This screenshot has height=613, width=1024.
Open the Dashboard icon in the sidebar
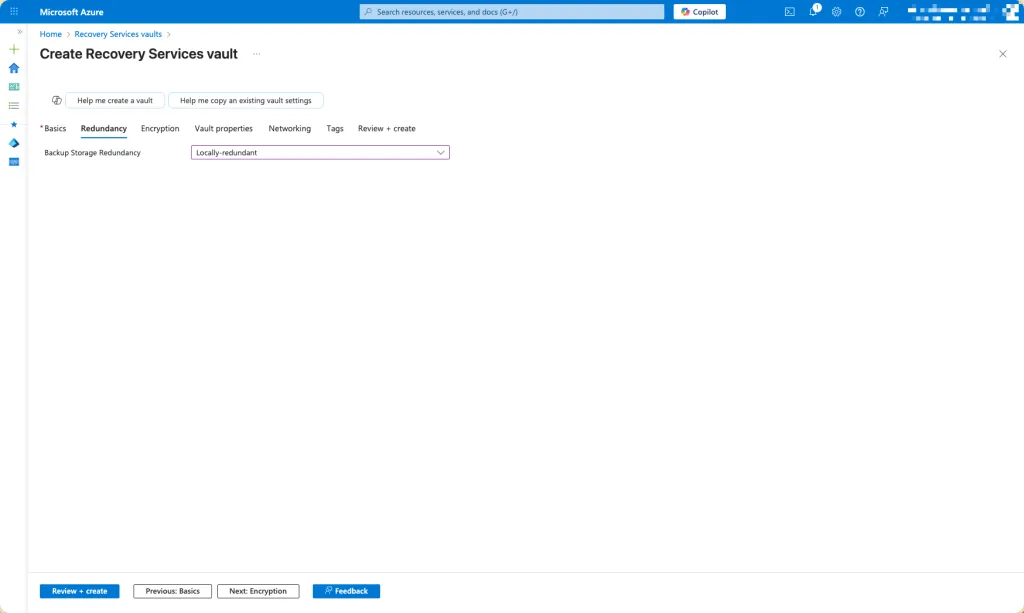[14, 87]
